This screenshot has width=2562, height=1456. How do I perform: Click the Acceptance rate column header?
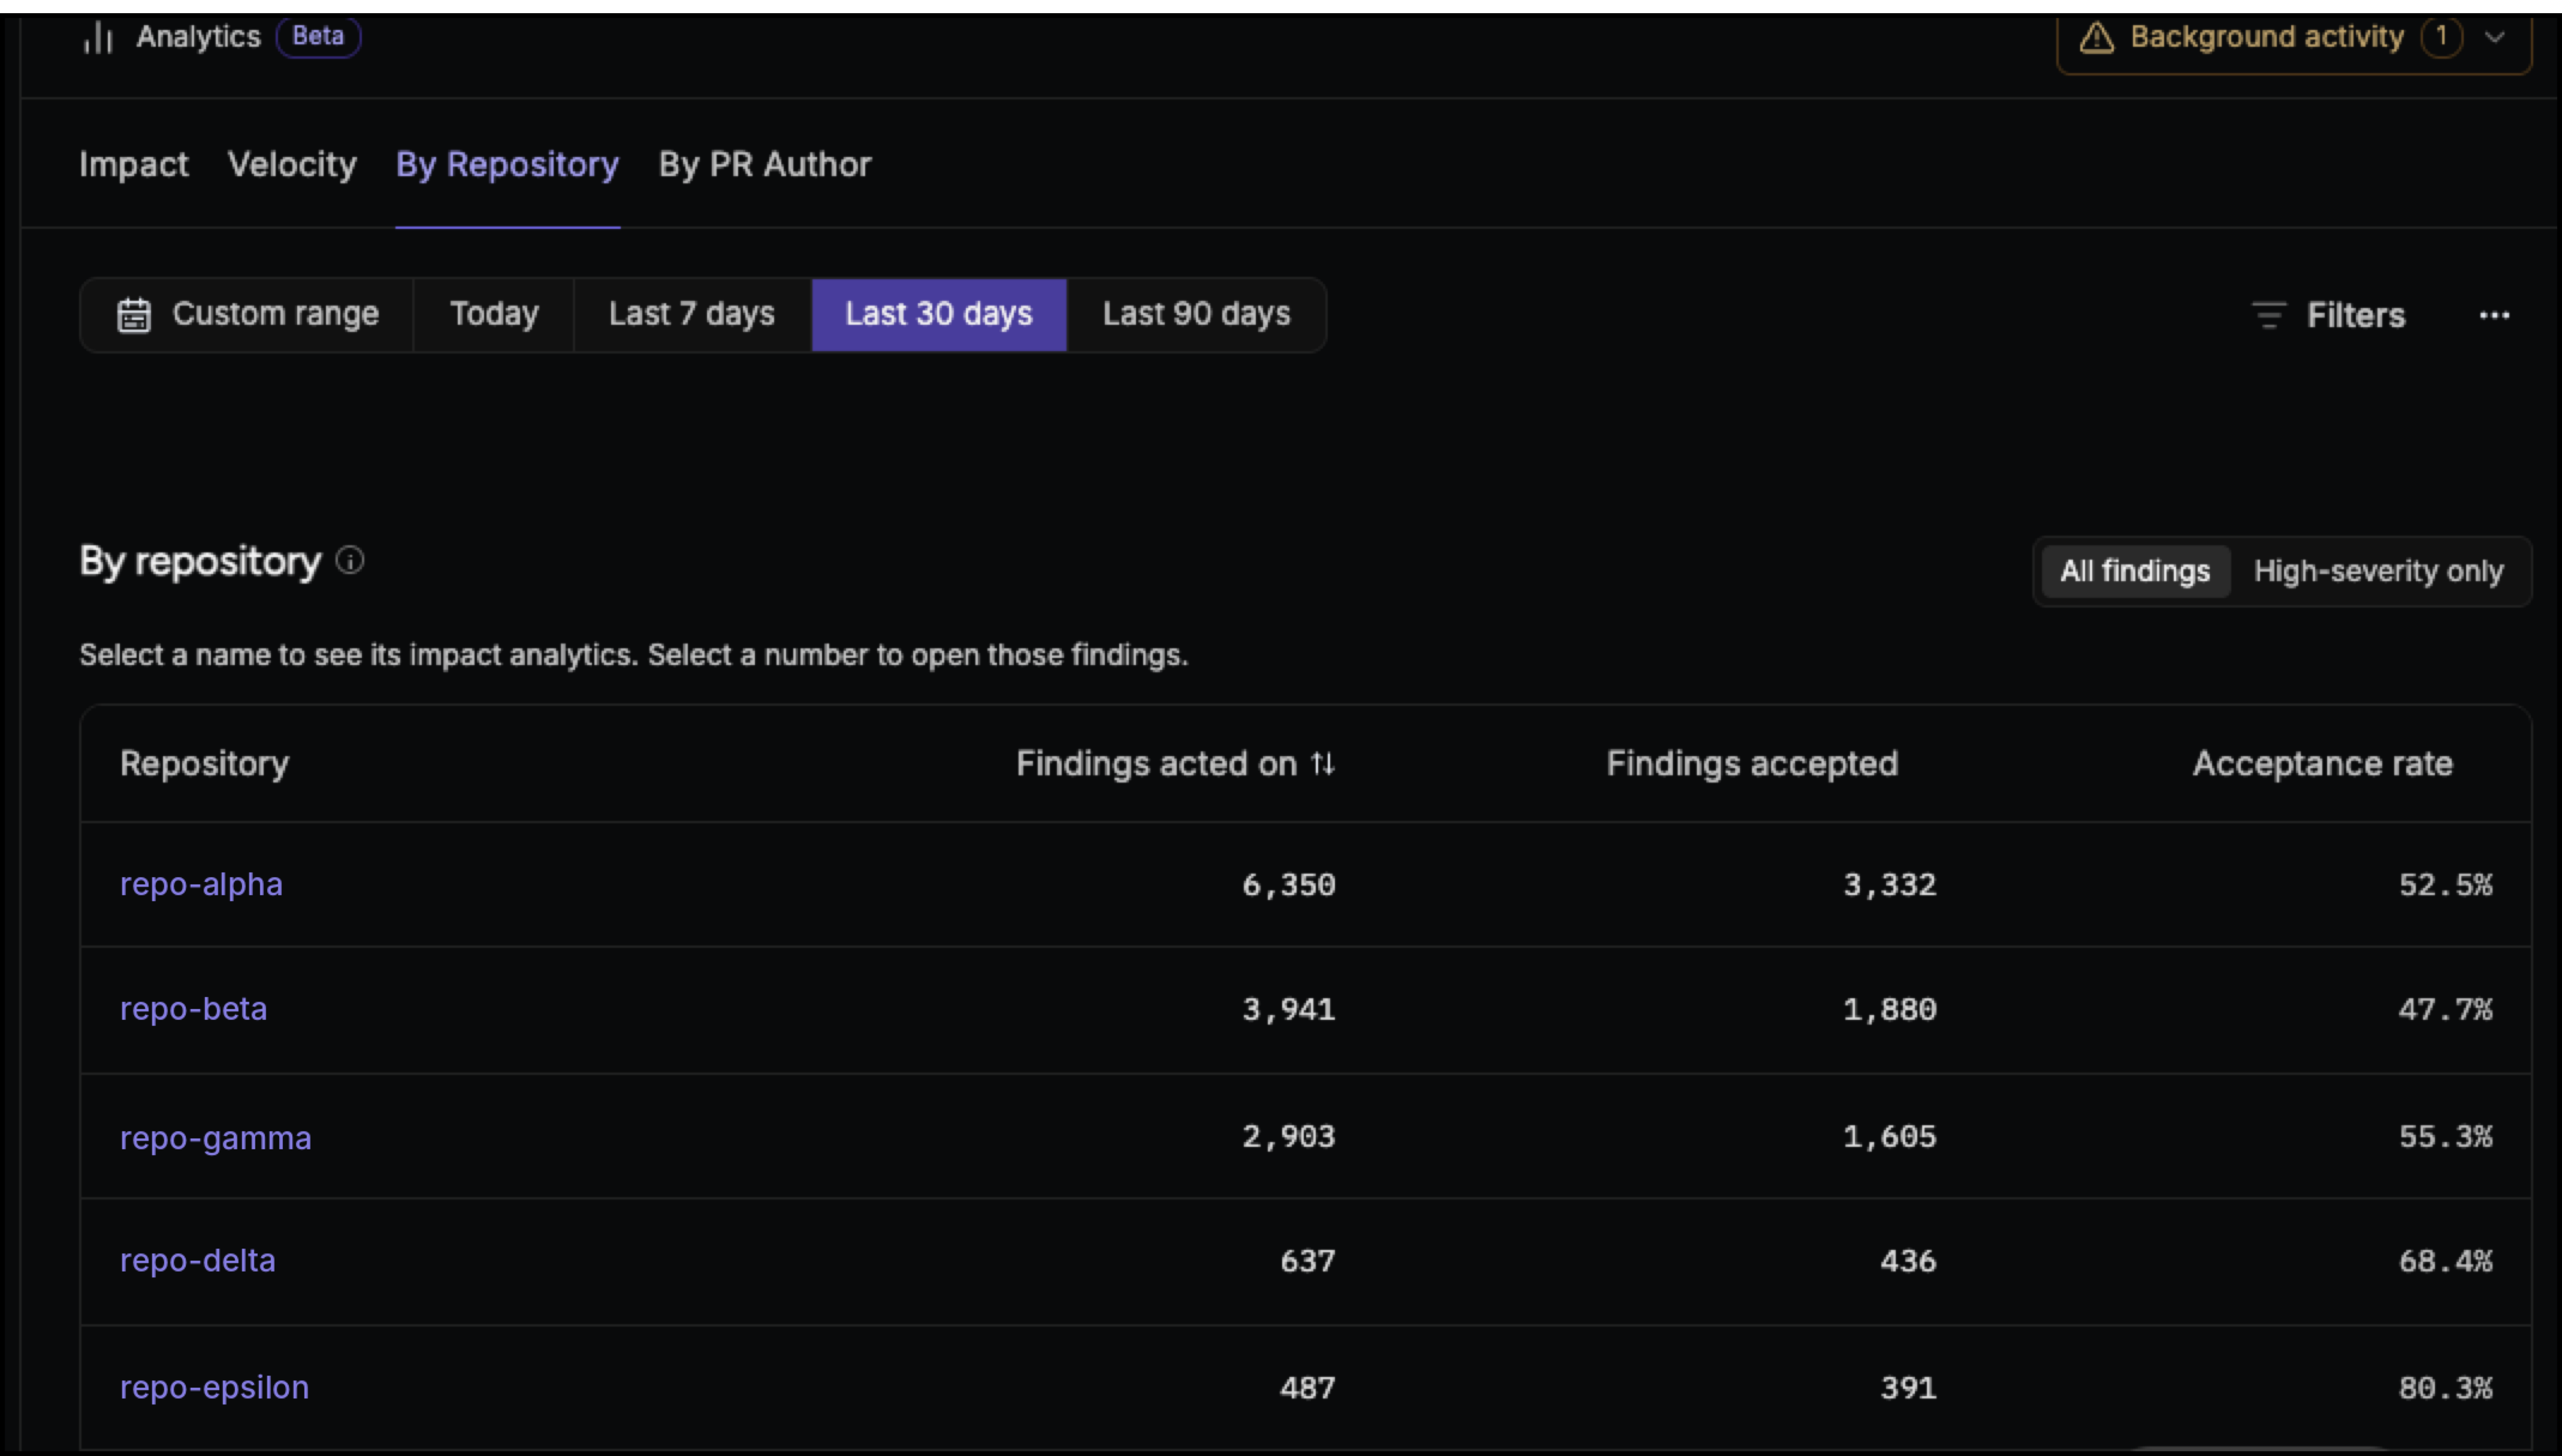[2322, 764]
